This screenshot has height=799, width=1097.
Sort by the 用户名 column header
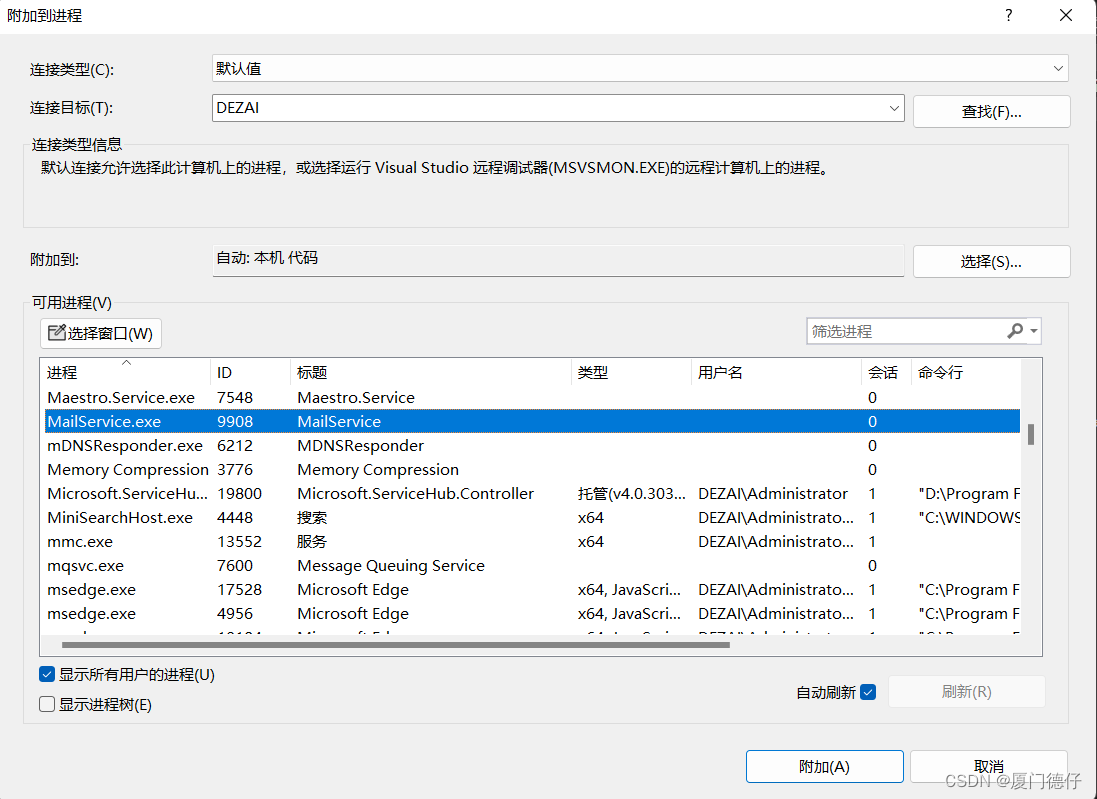(777, 372)
